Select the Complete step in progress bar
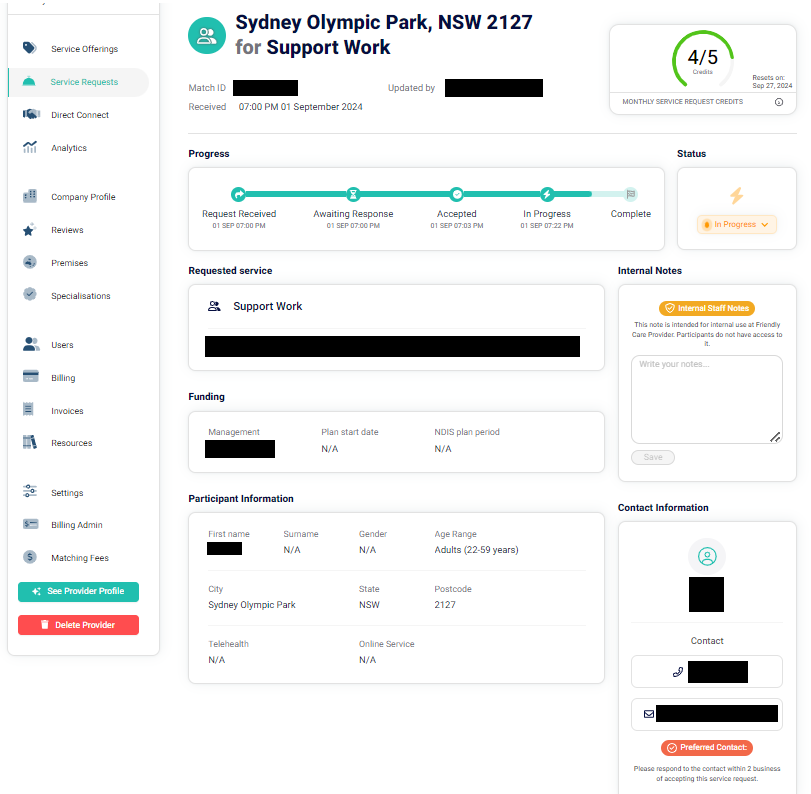 pos(631,195)
